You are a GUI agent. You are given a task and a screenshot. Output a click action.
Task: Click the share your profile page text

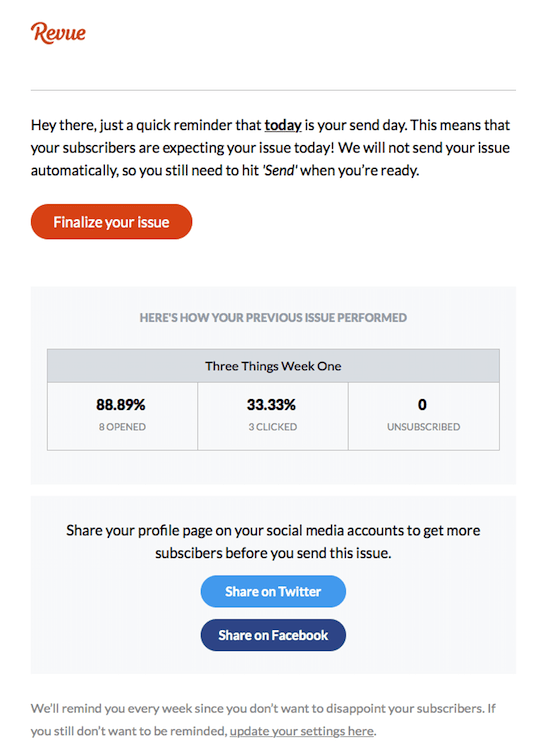tap(273, 542)
